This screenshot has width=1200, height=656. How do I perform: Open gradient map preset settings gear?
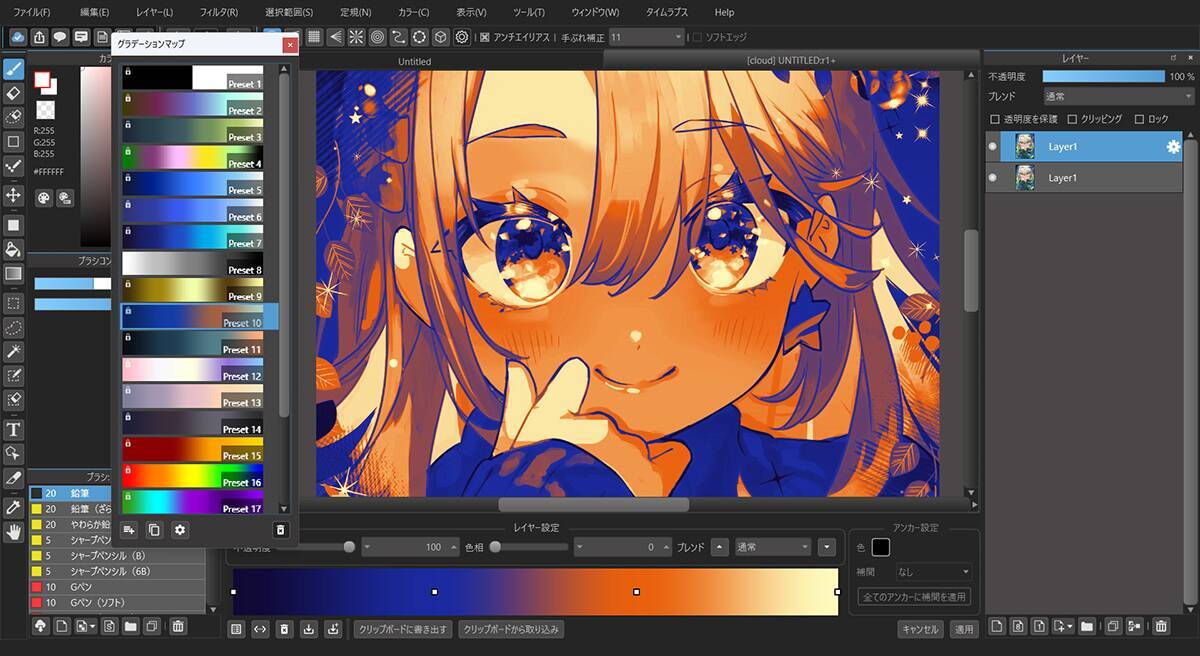click(180, 530)
